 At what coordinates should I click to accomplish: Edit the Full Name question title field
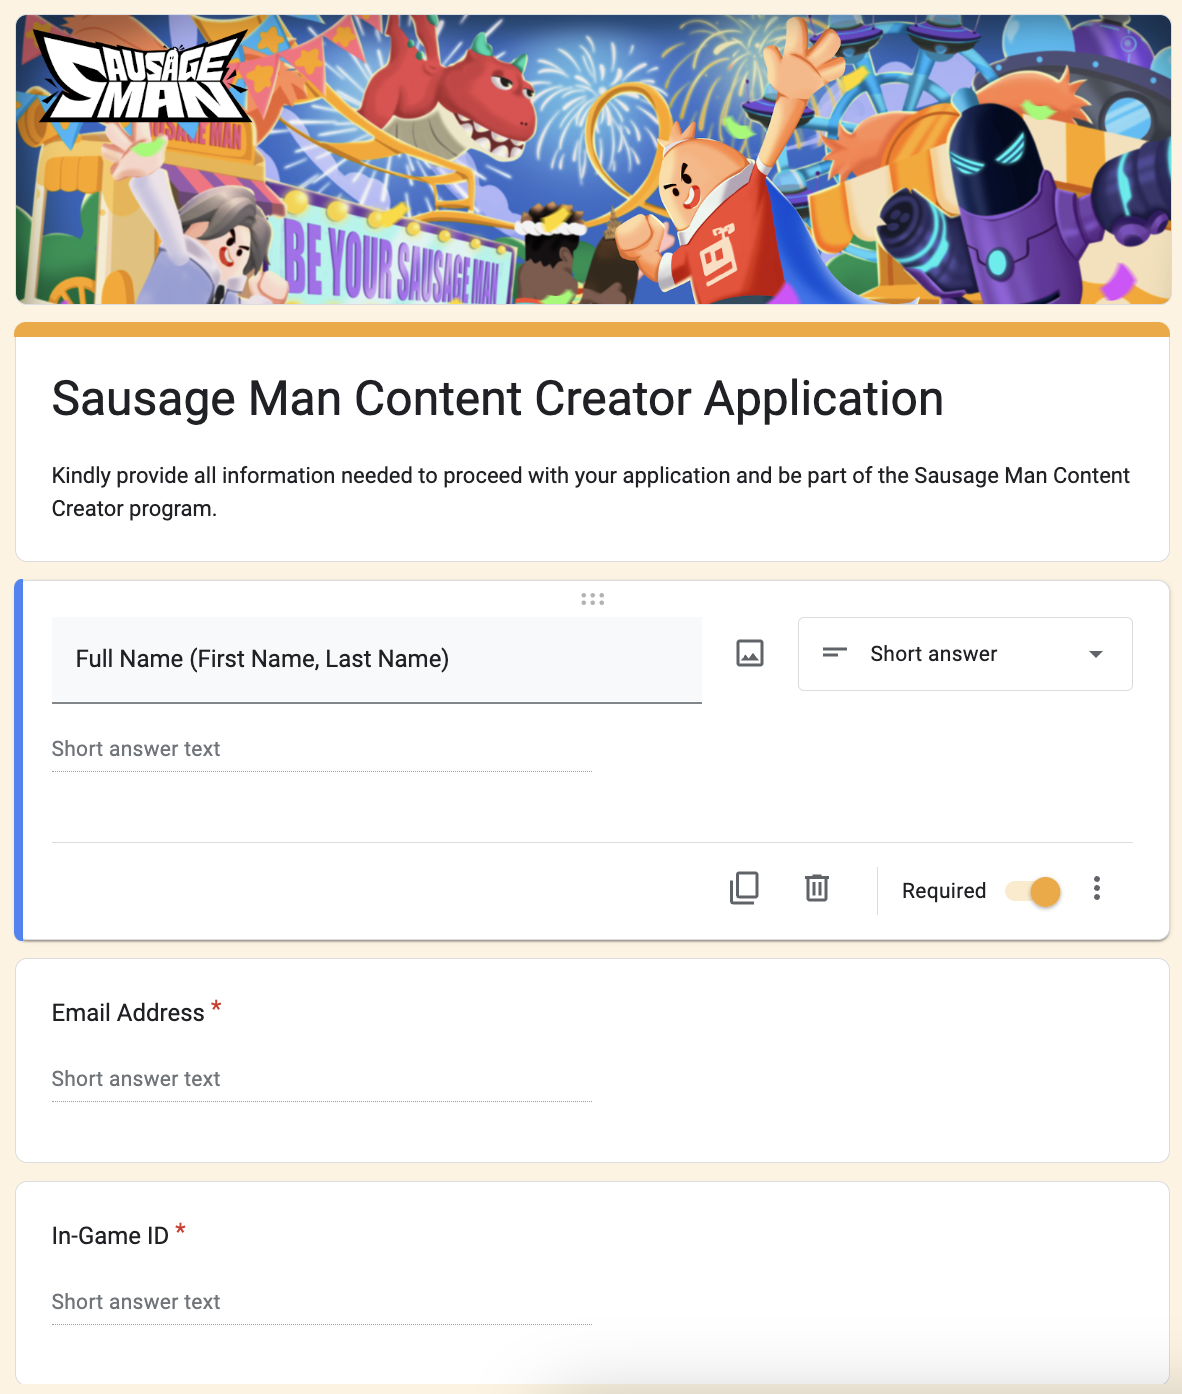376,659
